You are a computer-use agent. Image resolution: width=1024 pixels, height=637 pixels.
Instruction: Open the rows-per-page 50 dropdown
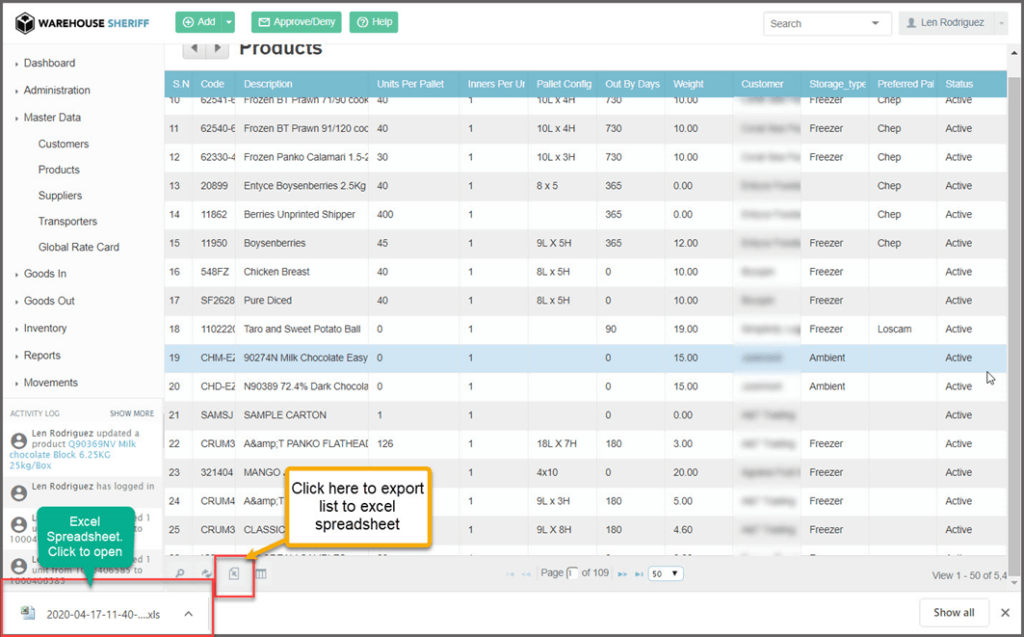pyautogui.click(x=666, y=574)
